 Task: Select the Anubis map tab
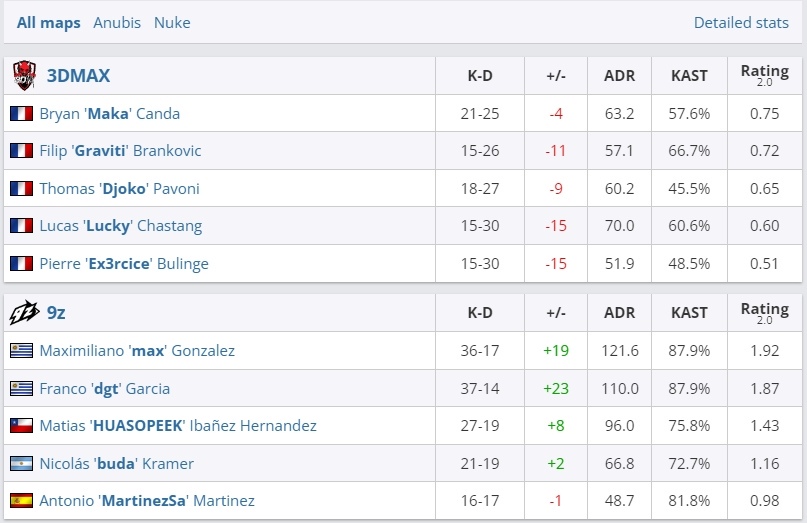pos(117,23)
